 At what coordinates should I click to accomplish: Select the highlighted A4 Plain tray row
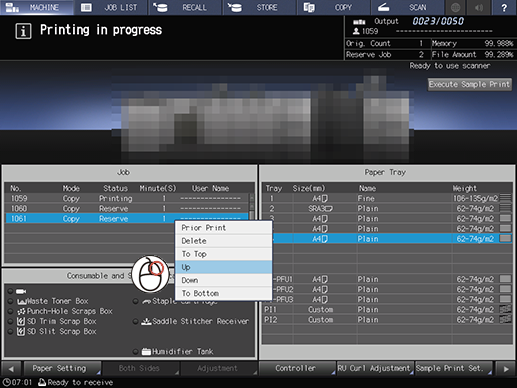coord(392,239)
